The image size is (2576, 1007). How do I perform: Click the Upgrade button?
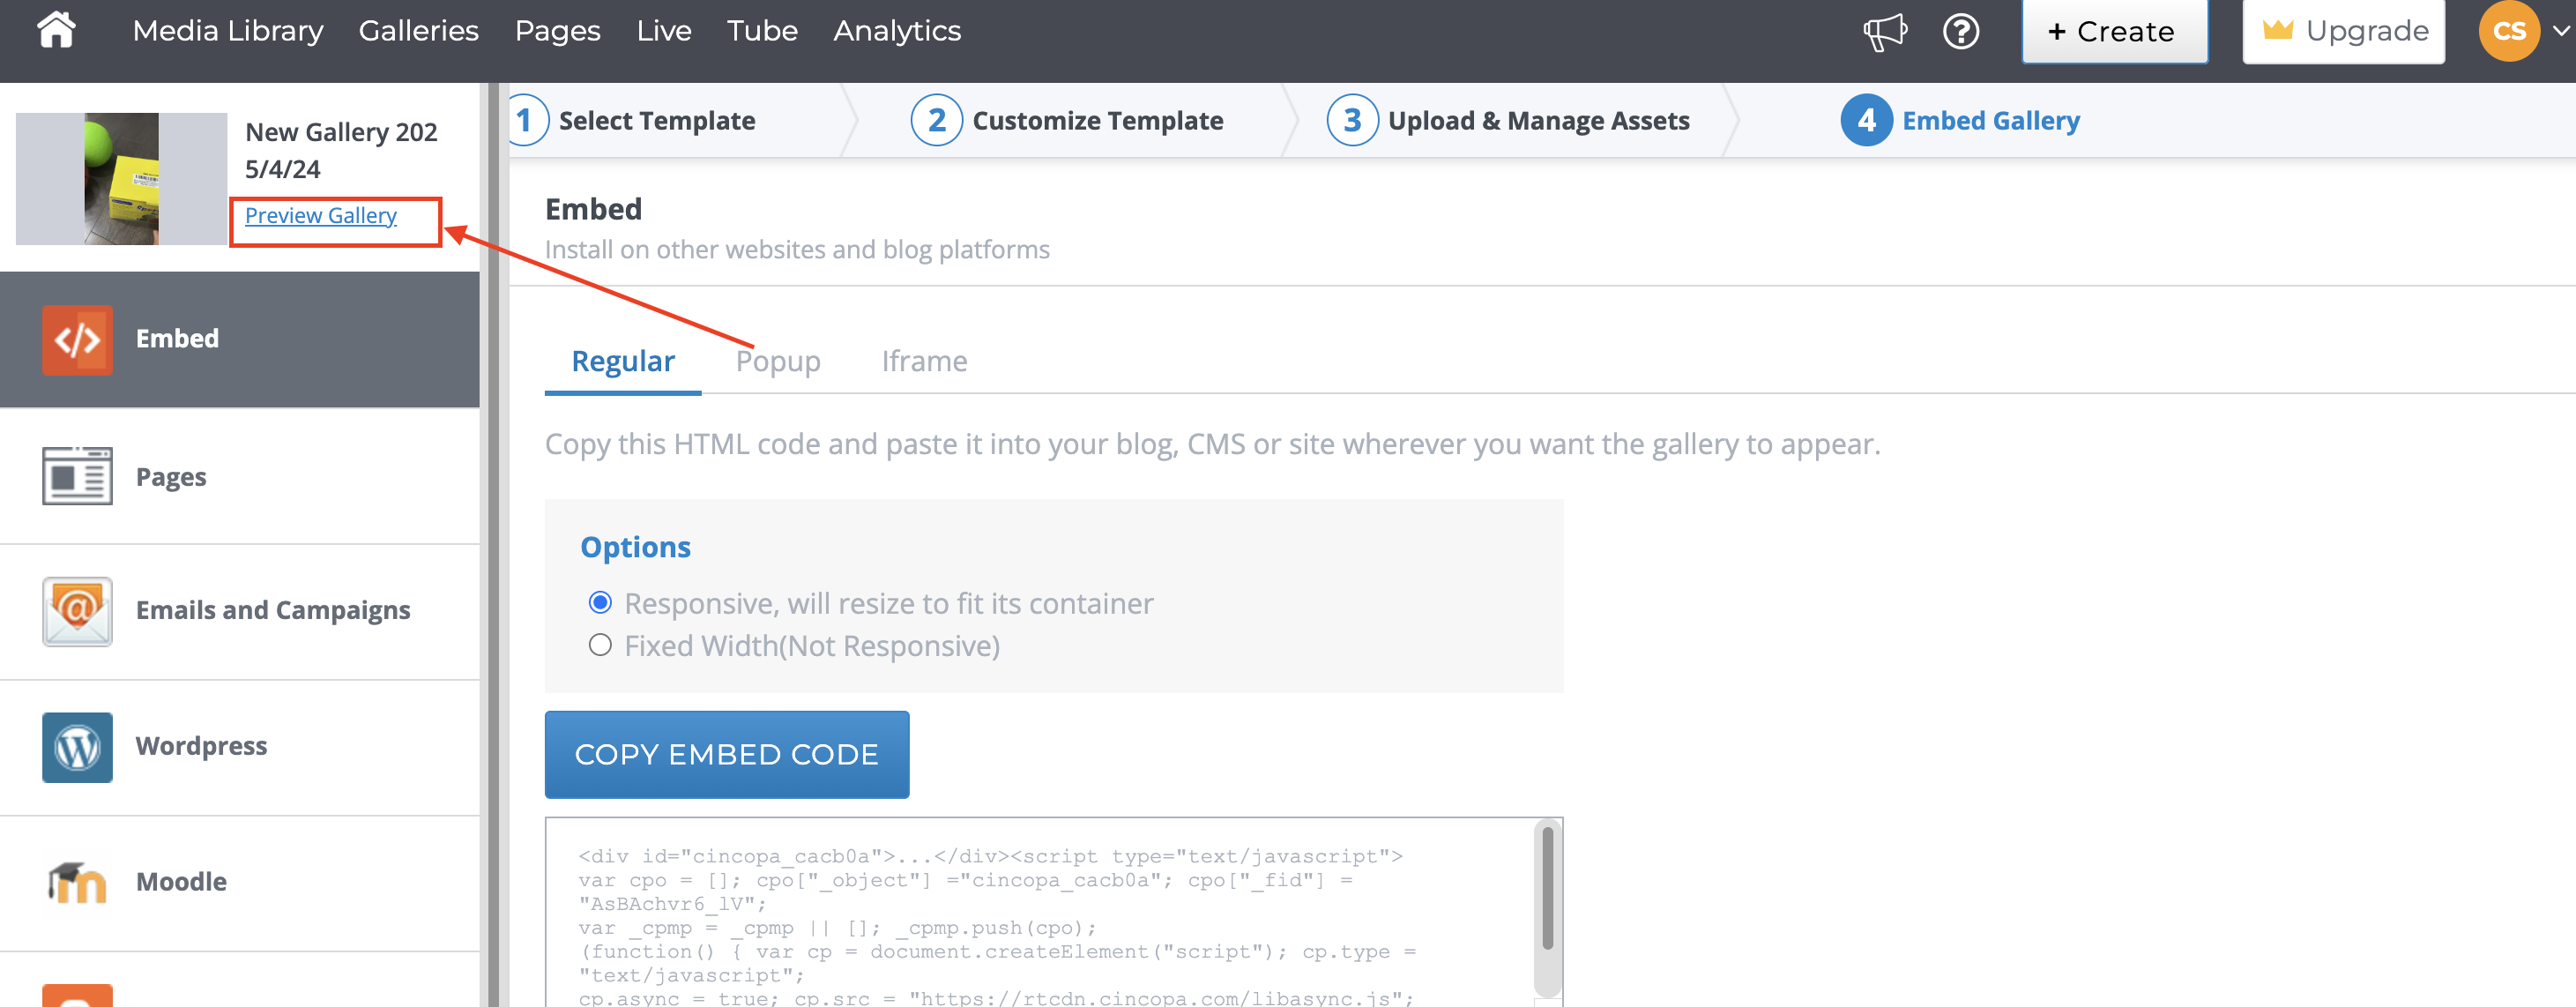2343,31
